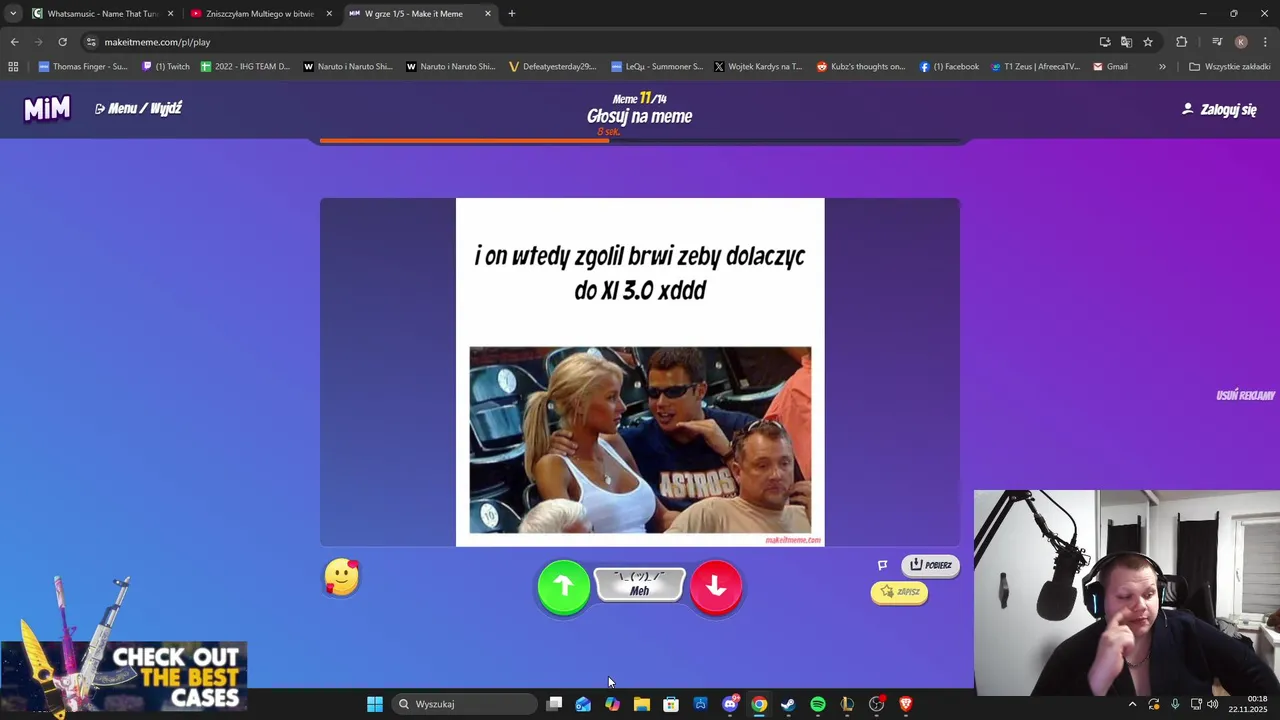Open Chrome extensions menu
Viewport: 1280px width, 720px height.
click(1182, 42)
